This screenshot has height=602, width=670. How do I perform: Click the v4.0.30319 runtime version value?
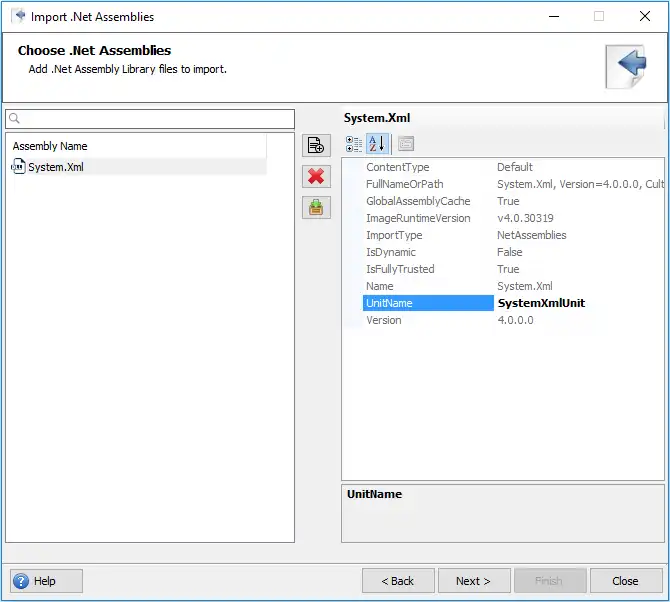525,218
